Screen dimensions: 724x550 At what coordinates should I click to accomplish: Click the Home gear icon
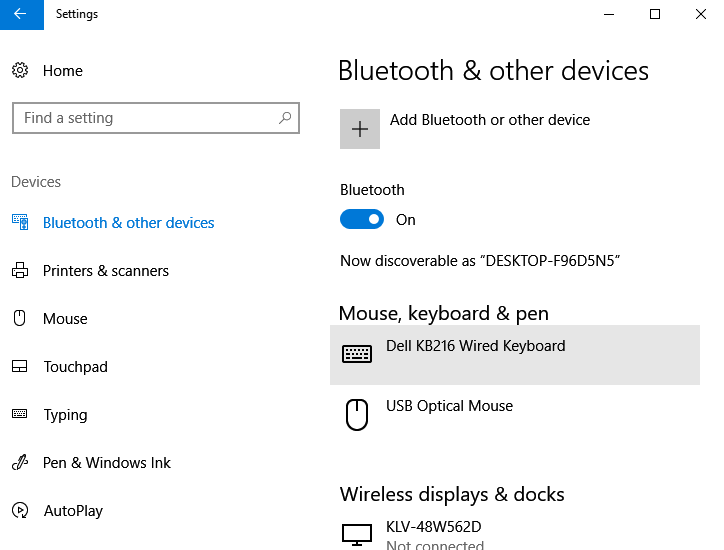click(x=20, y=70)
